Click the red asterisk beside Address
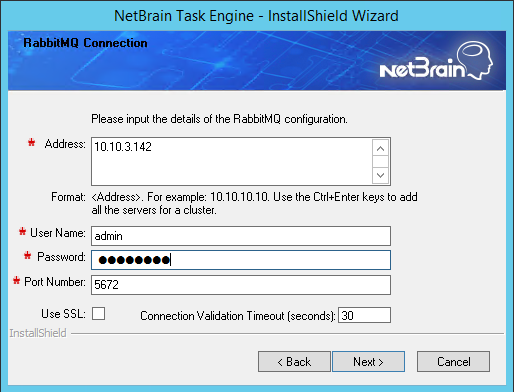The height and width of the screenshot is (392, 515). pos(31,143)
